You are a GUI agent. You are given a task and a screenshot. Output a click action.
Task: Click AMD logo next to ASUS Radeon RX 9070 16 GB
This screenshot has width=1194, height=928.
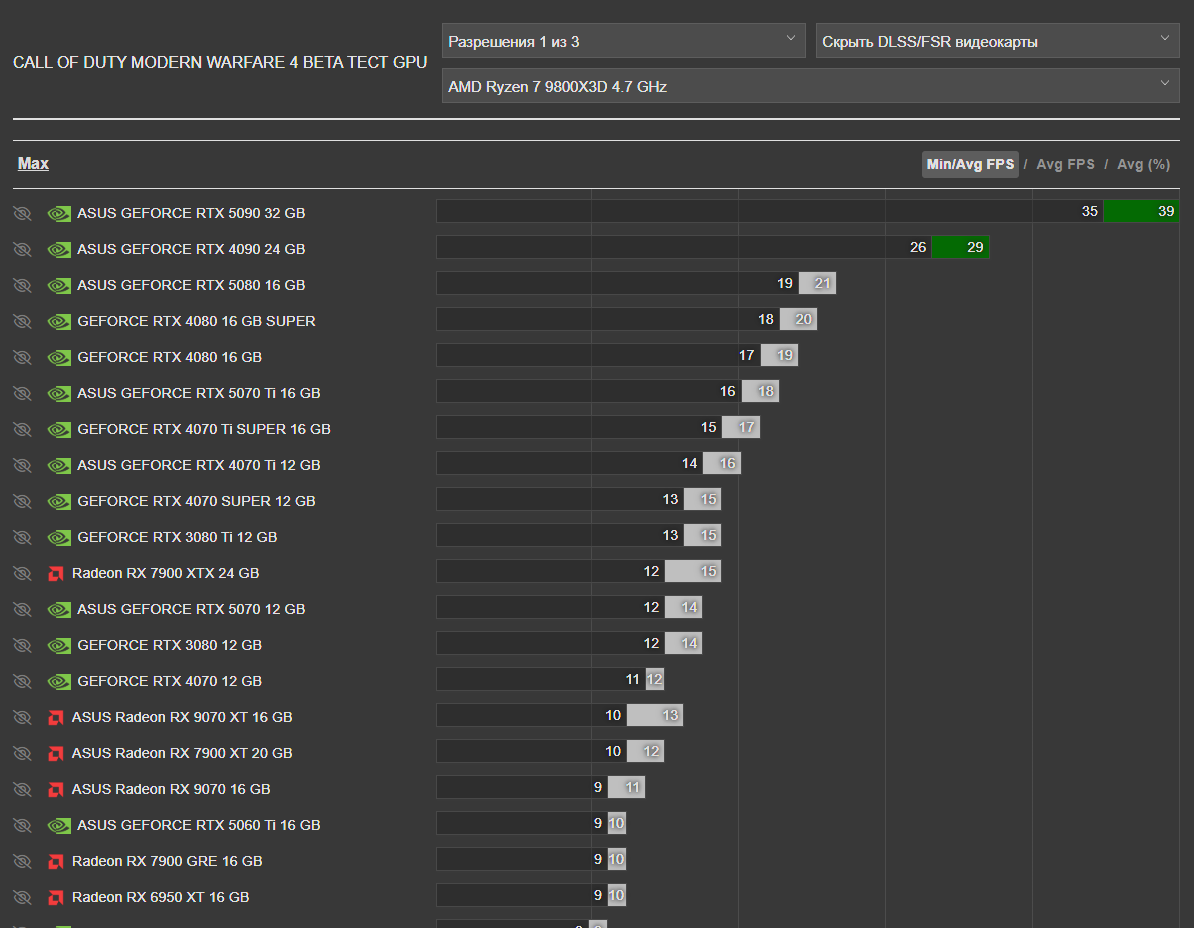point(56,790)
